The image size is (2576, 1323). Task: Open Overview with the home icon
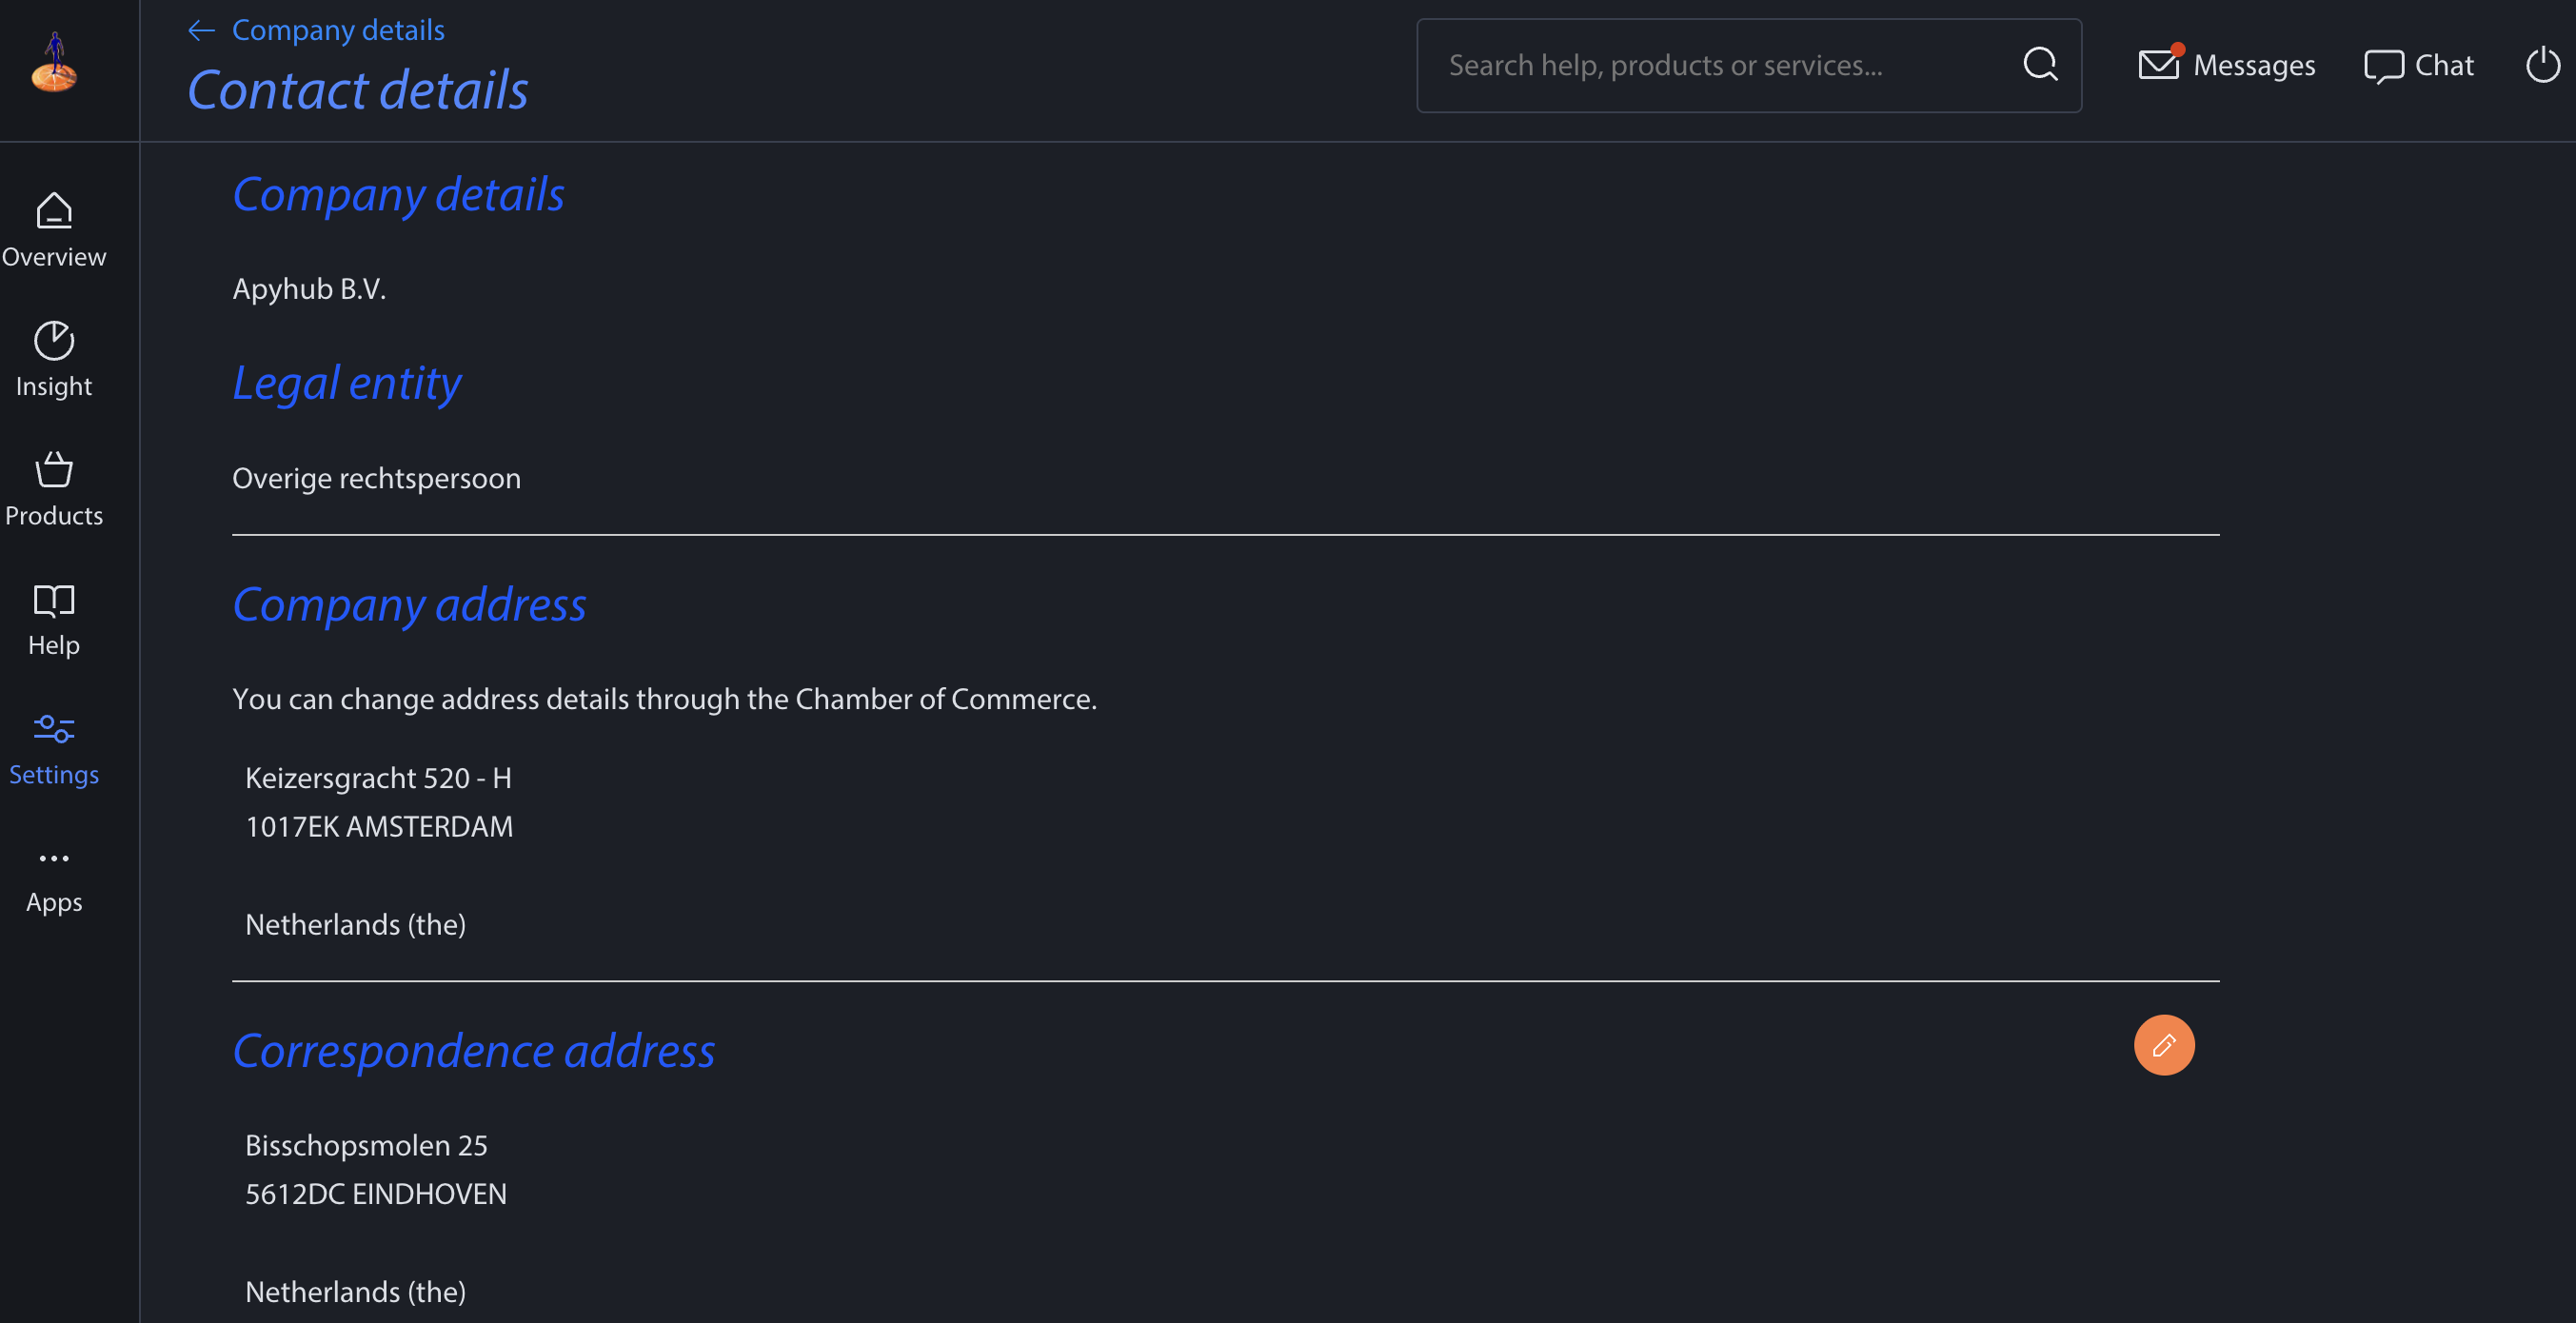pos(53,211)
